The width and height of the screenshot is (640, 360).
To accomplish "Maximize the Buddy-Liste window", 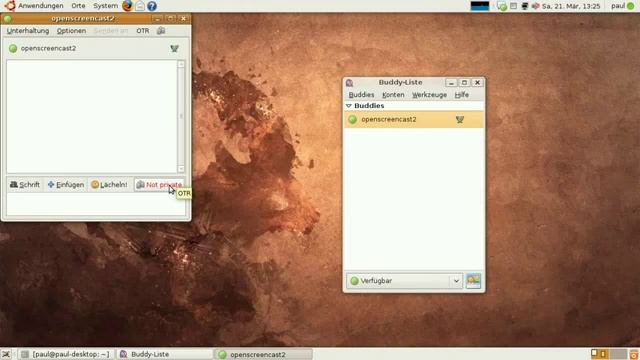I will pos(464,82).
